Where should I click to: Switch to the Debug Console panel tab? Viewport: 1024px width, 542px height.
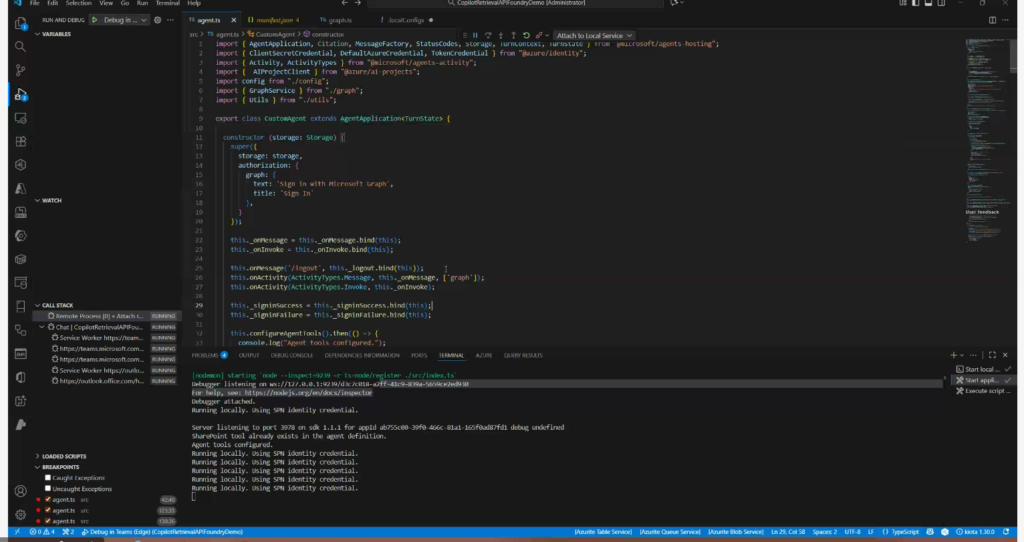291,355
